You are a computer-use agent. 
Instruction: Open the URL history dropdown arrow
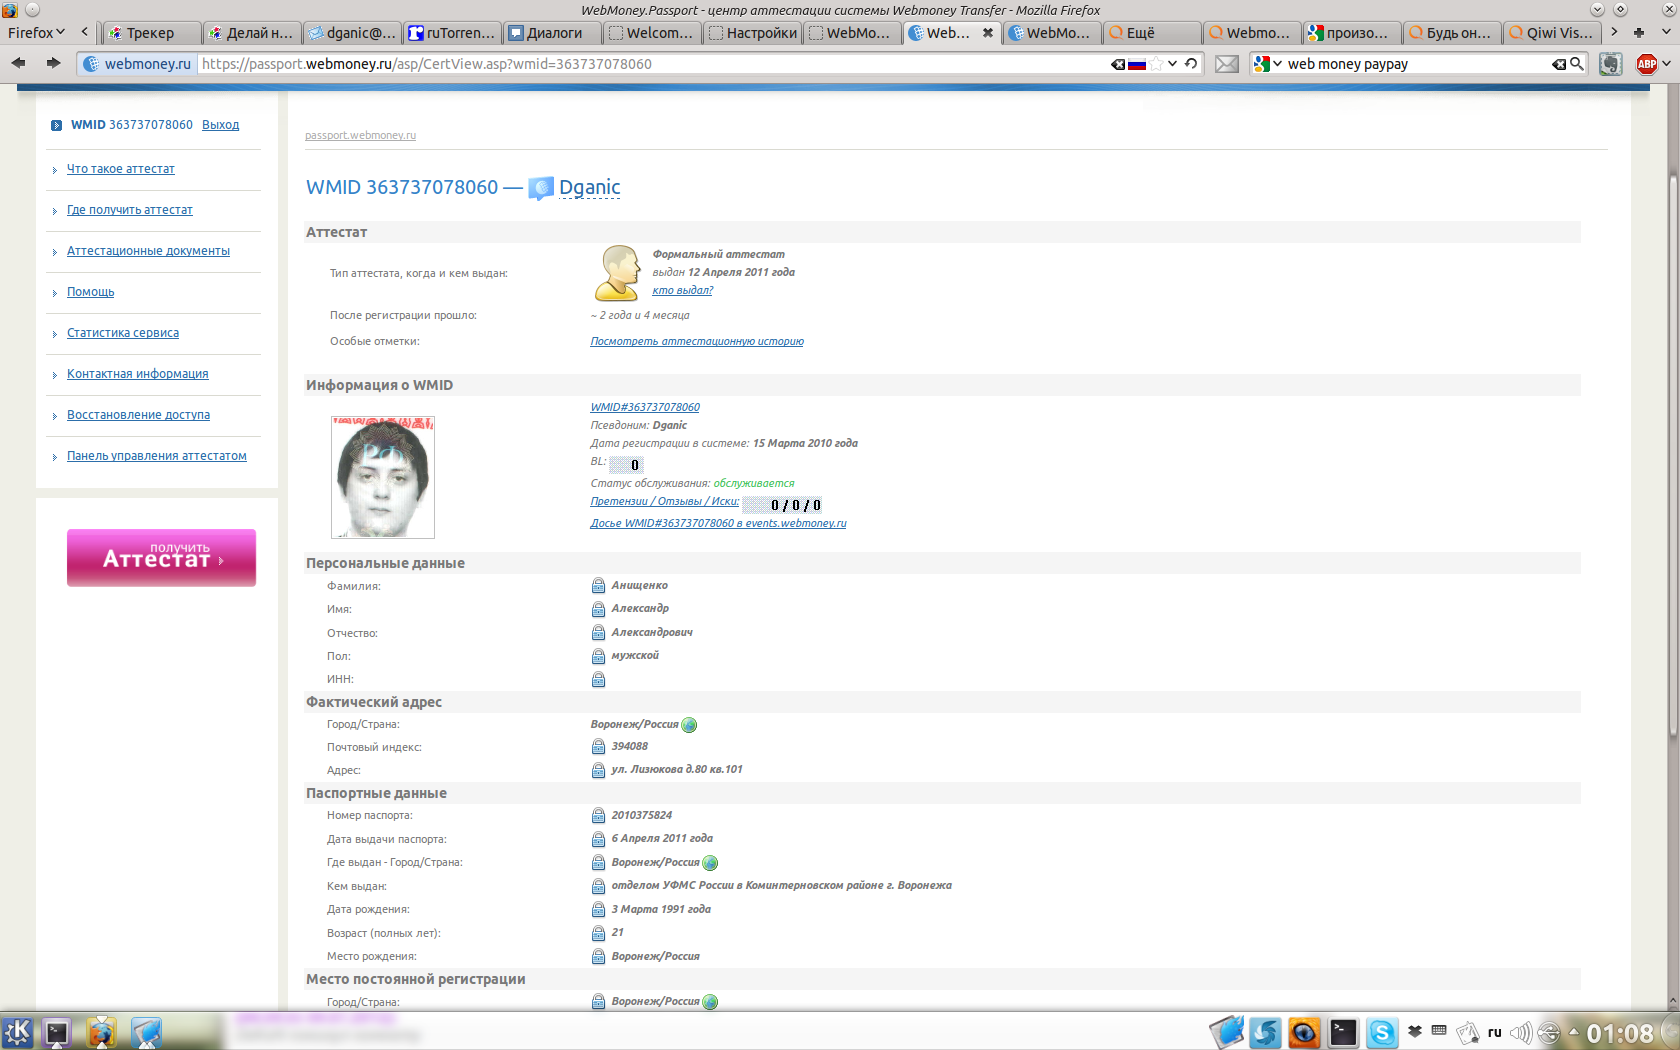(x=1172, y=63)
